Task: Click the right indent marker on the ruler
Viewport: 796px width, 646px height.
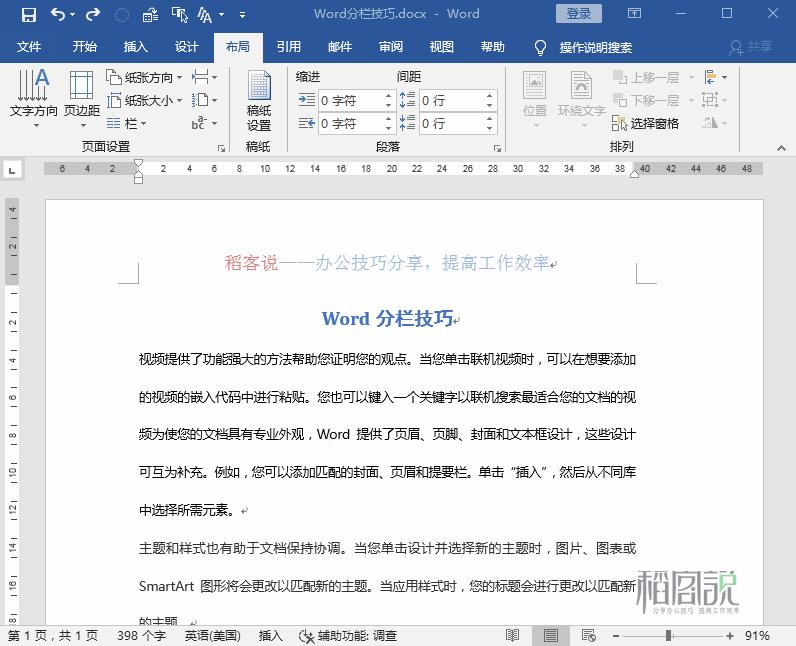Action: [634, 174]
